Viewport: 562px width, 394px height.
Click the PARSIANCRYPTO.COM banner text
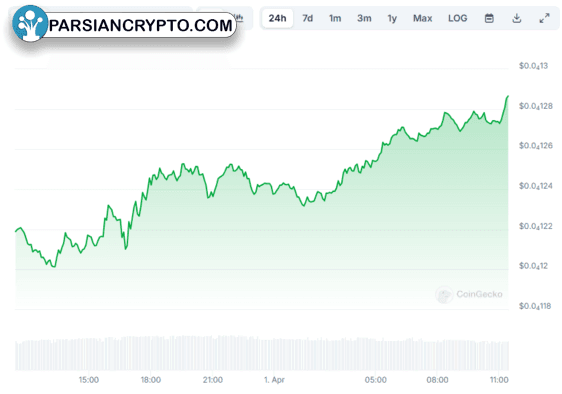[x=140, y=25]
